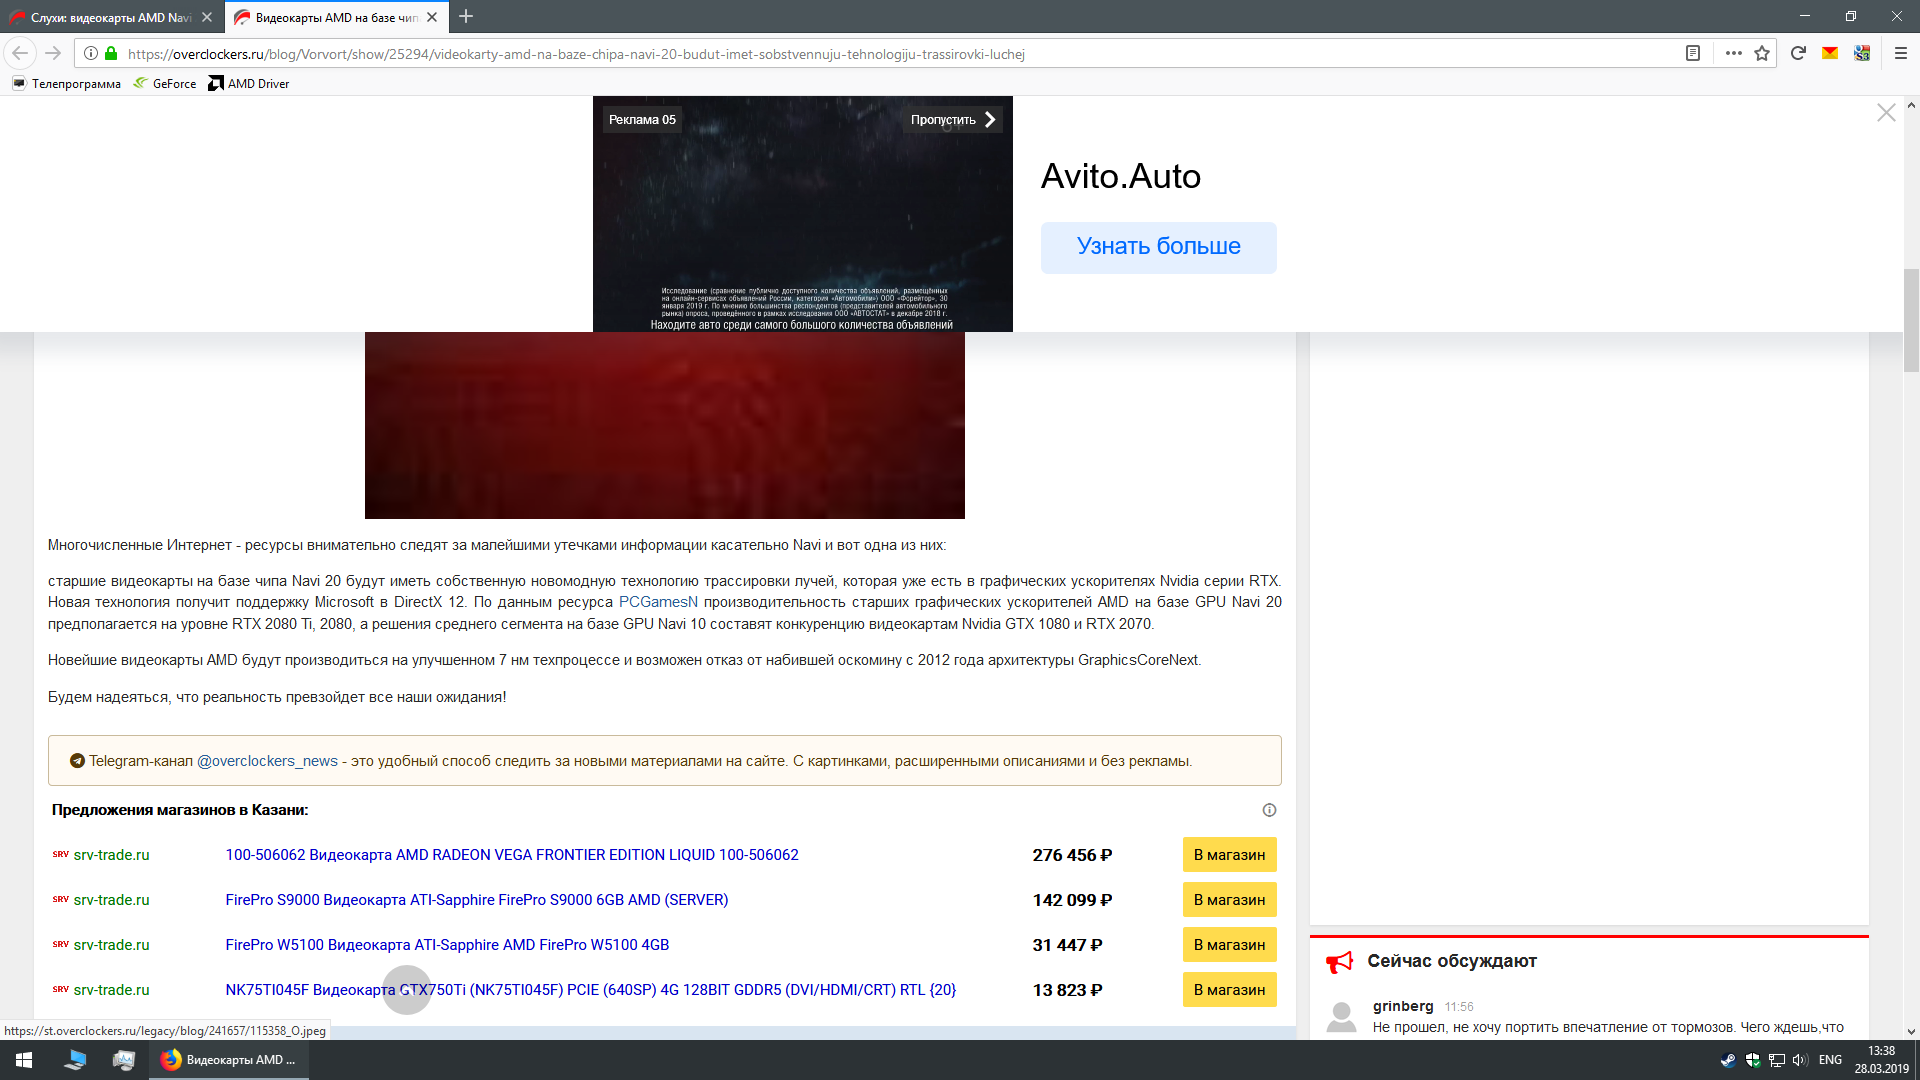
Task: Click the page vertical scrollbar thumb
Action: click(x=1911, y=320)
